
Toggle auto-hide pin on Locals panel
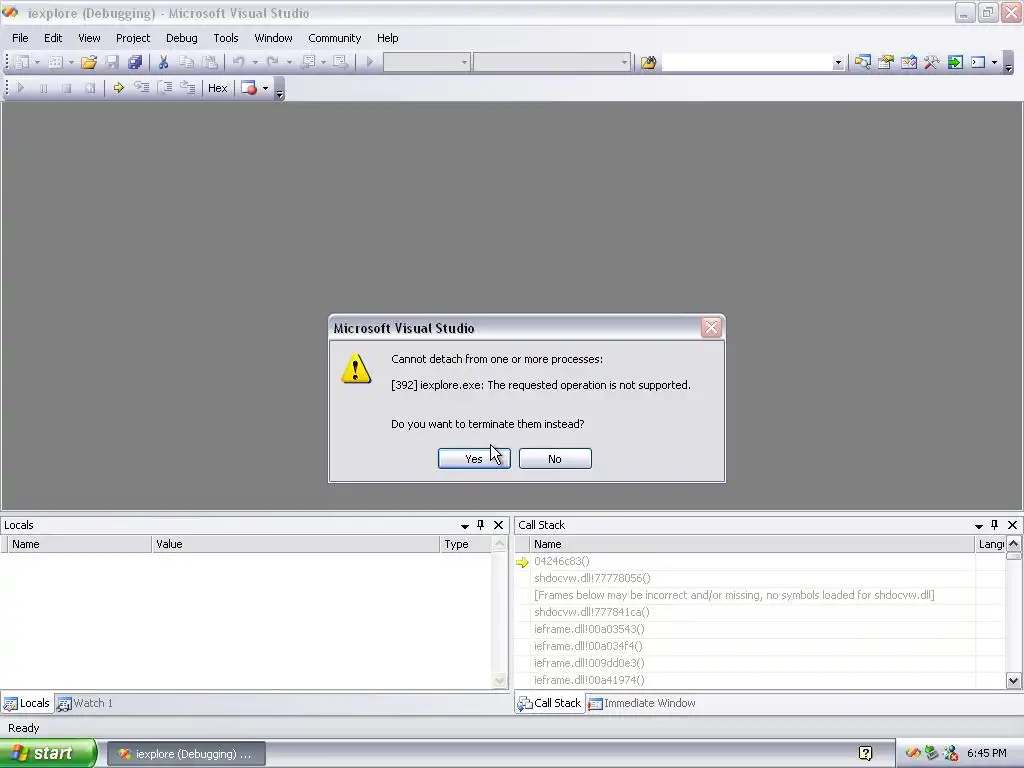[481, 525]
